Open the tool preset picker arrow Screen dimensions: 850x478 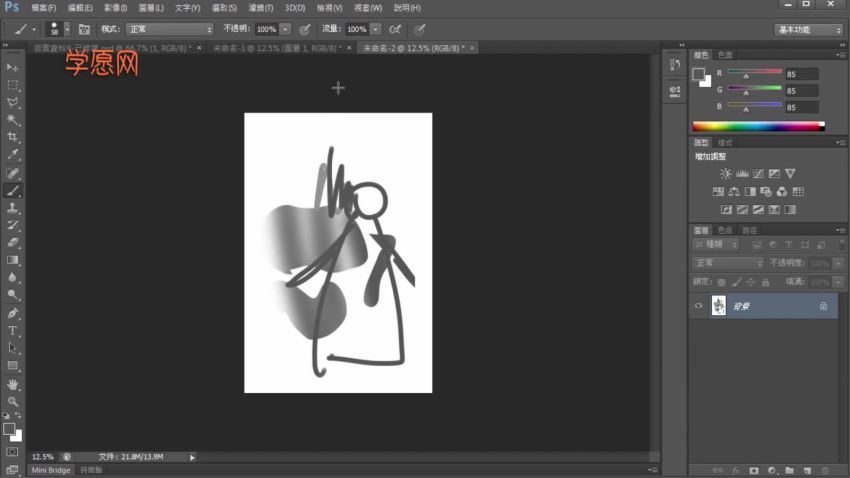[x=34, y=29]
